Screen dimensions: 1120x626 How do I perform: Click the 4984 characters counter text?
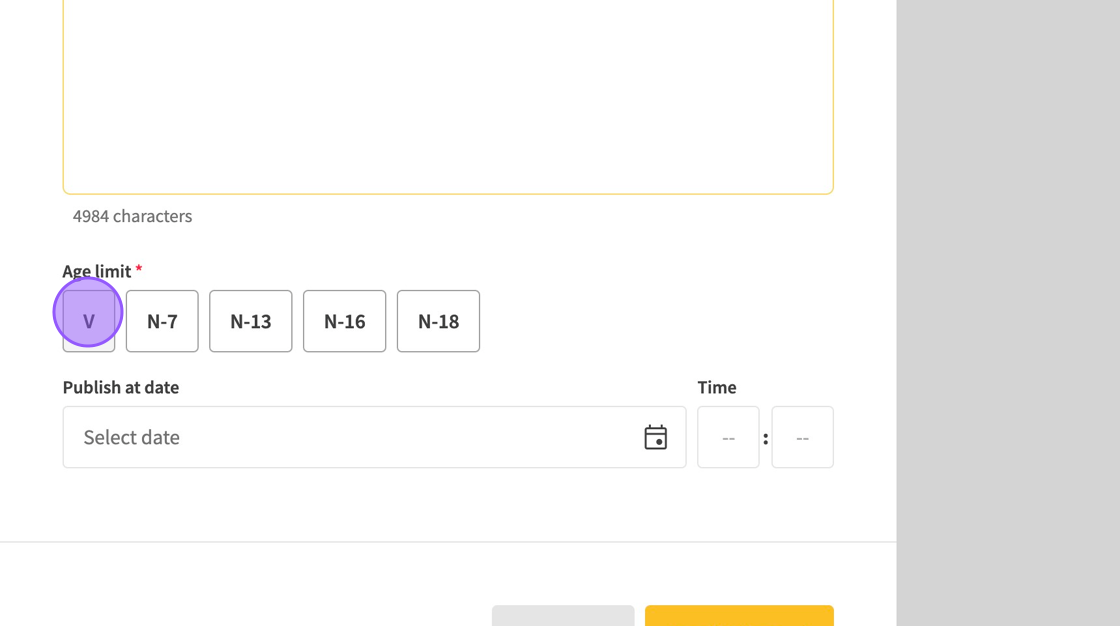click(132, 216)
